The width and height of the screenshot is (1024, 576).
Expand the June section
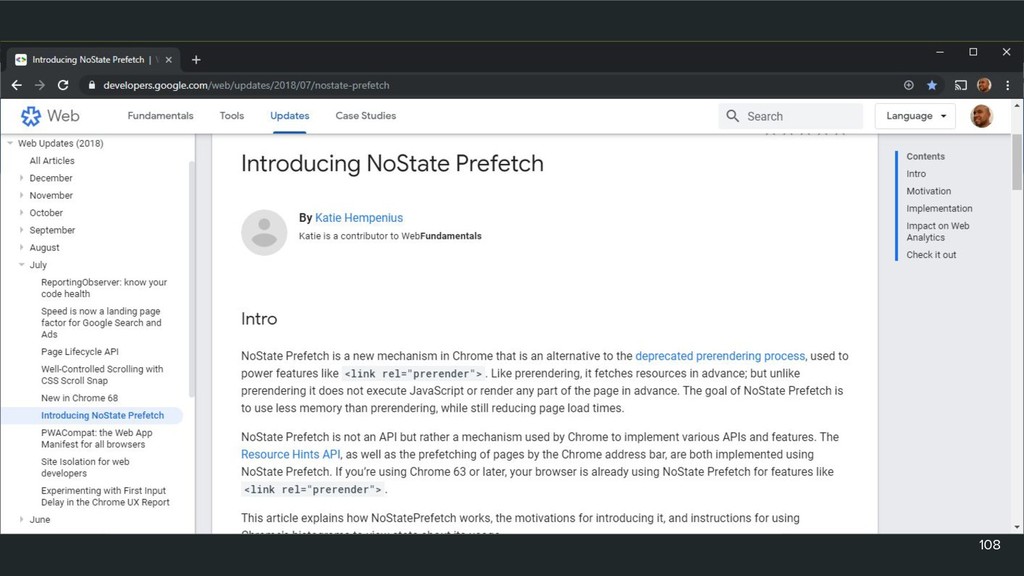[22, 520]
